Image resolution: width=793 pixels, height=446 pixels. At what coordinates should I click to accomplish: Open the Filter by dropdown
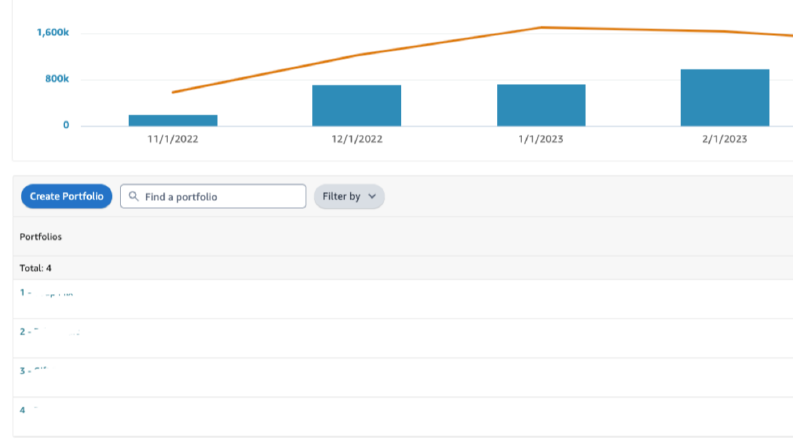pos(349,196)
